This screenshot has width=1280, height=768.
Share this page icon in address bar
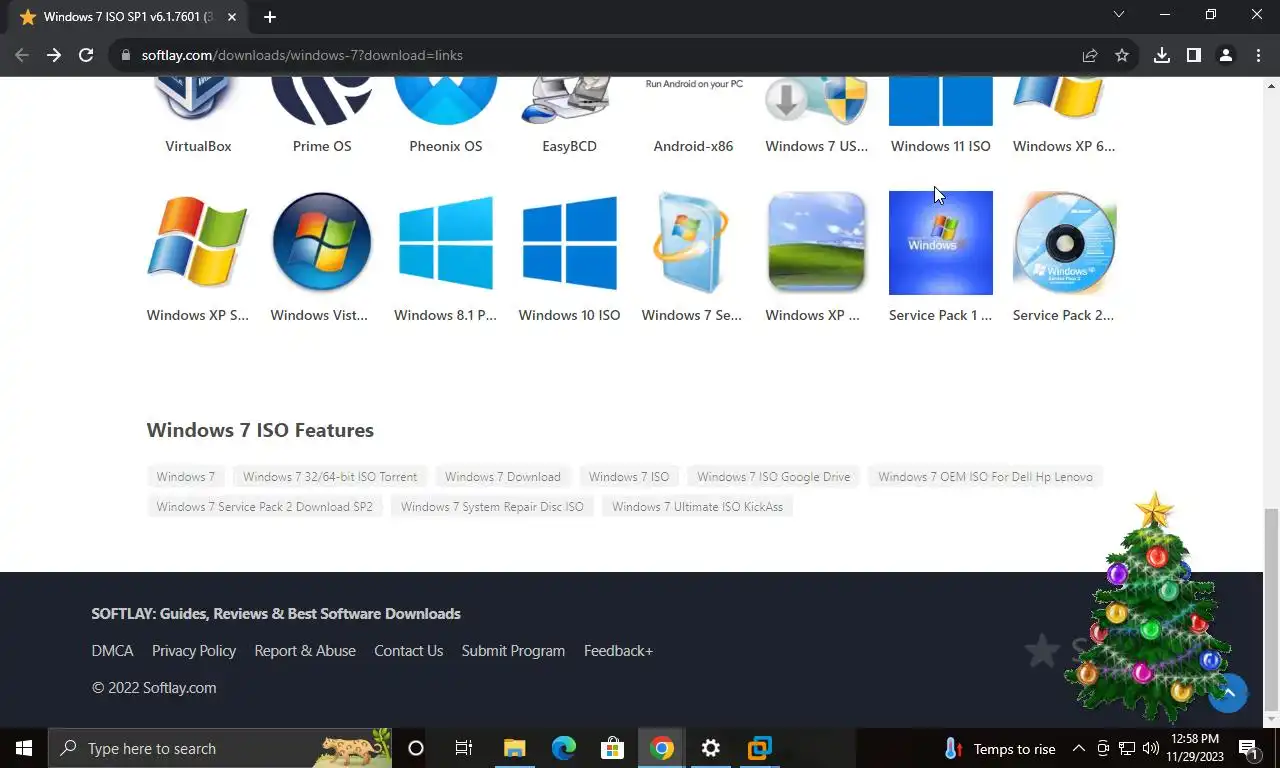[1090, 55]
